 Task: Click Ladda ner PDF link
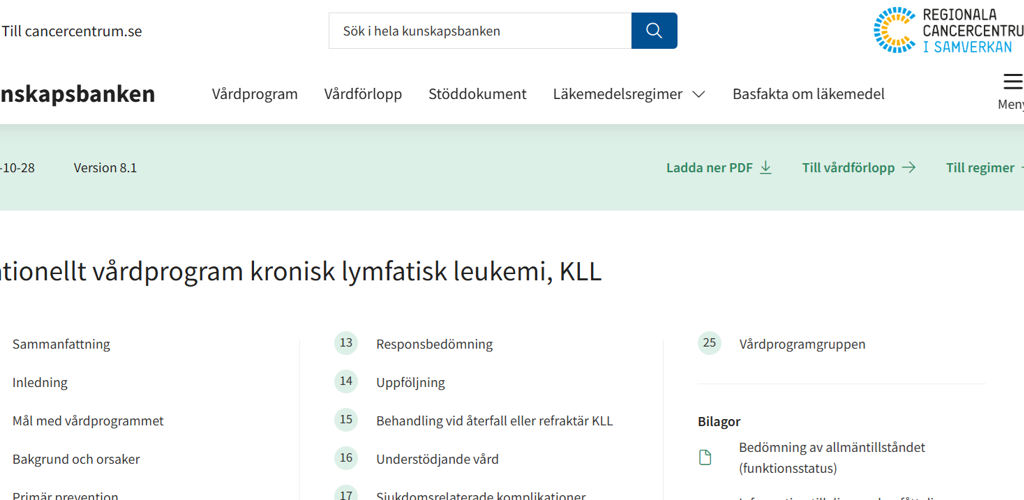point(710,168)
